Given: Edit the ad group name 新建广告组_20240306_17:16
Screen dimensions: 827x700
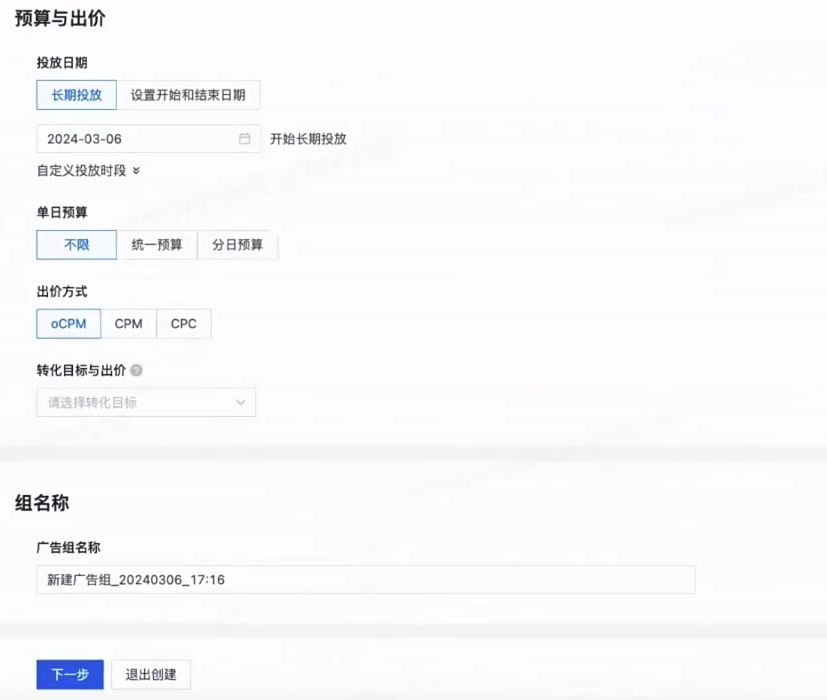Looking at the screenshot, I should click(x=364, y=579).
